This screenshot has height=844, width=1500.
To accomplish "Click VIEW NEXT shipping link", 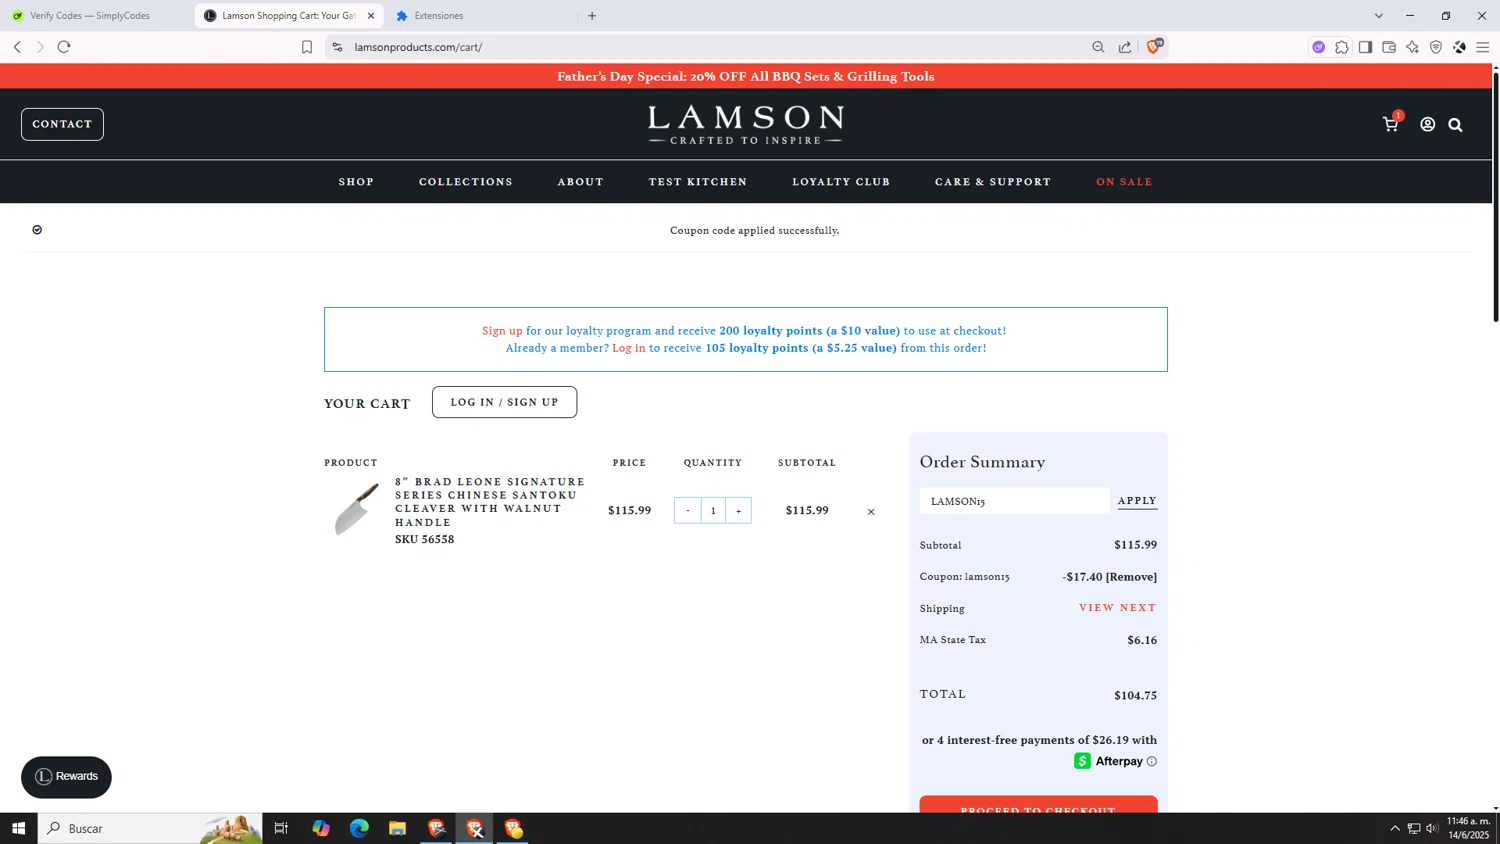I will (1117, 608).
